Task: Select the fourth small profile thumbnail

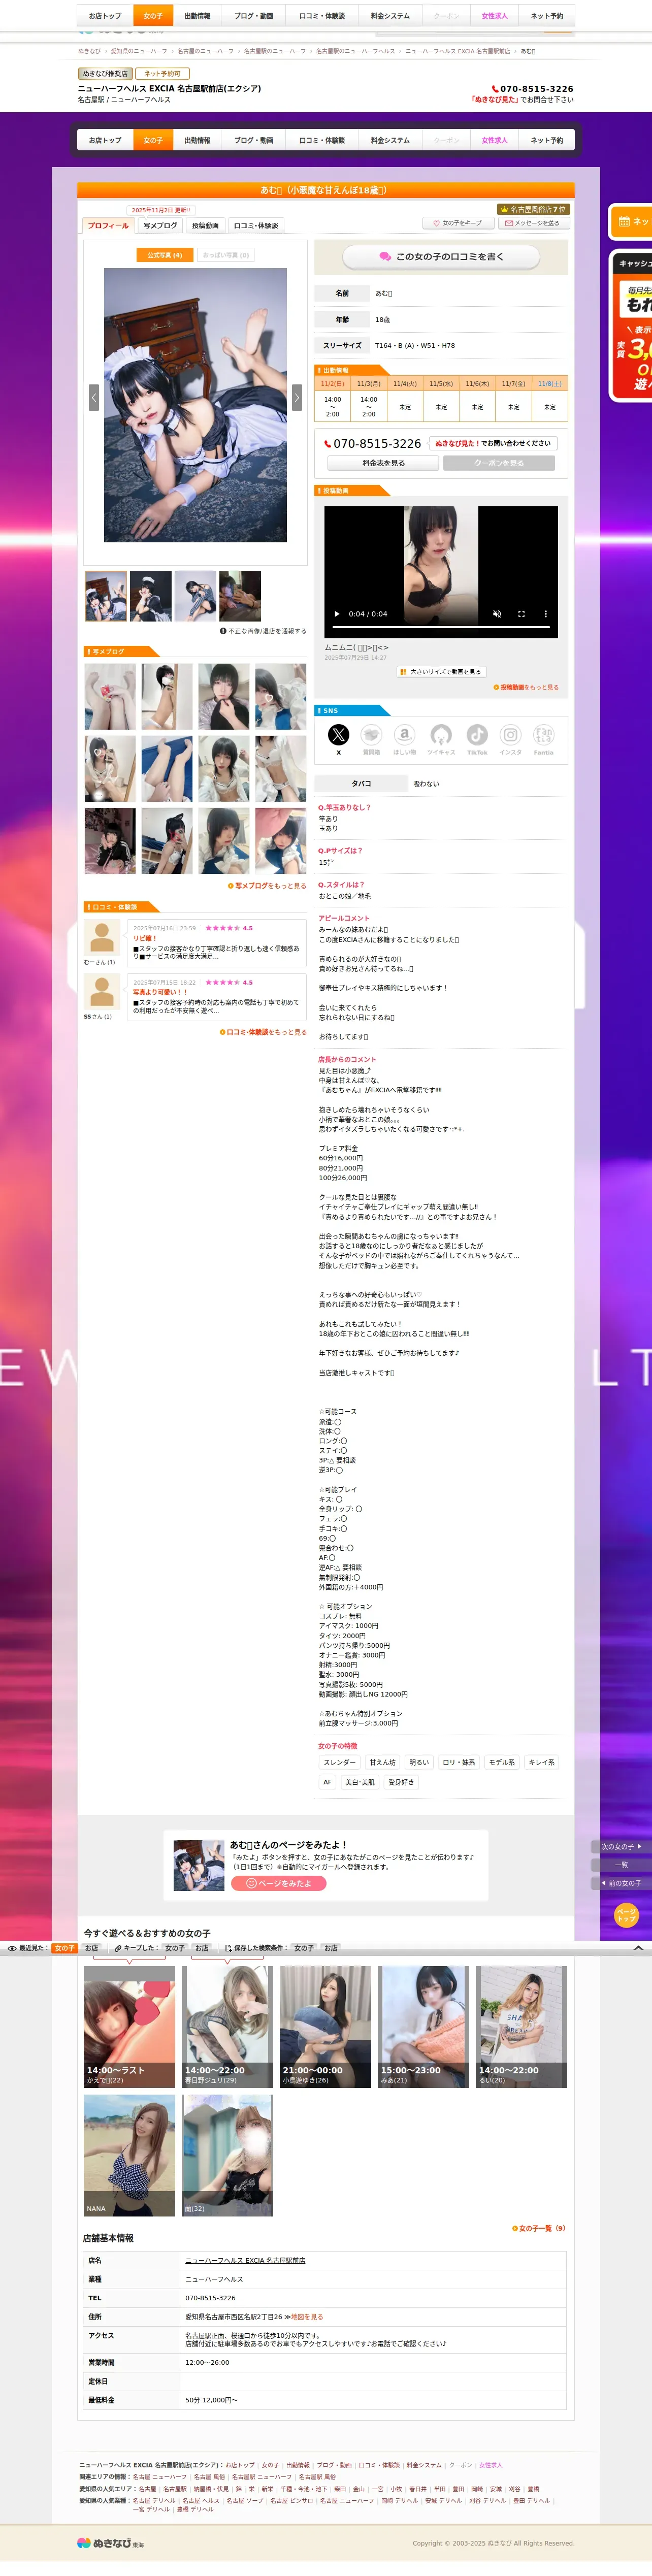Action: point(240,596)
